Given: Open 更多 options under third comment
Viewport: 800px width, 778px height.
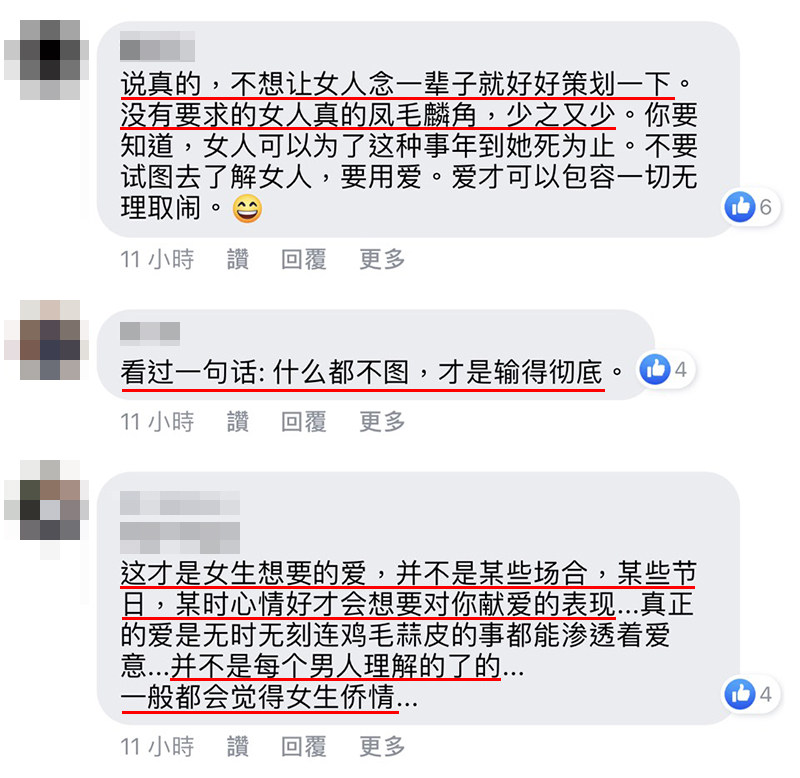Looking at the screenshot, I should click(x=382, y=746).
